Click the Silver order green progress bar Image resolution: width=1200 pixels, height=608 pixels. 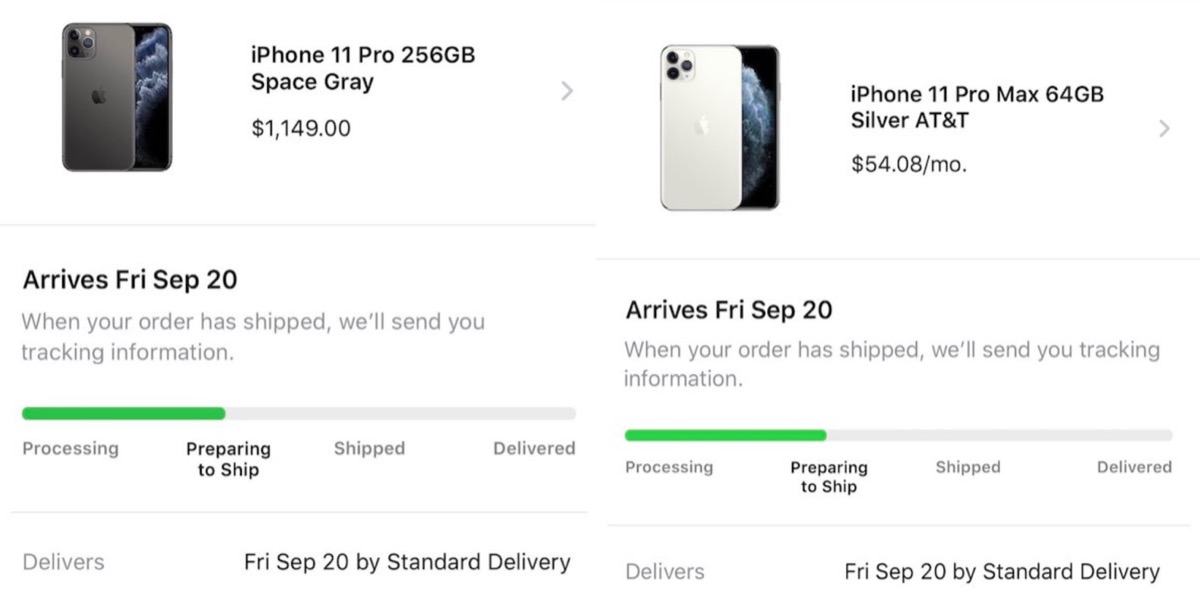coord(726,435)
